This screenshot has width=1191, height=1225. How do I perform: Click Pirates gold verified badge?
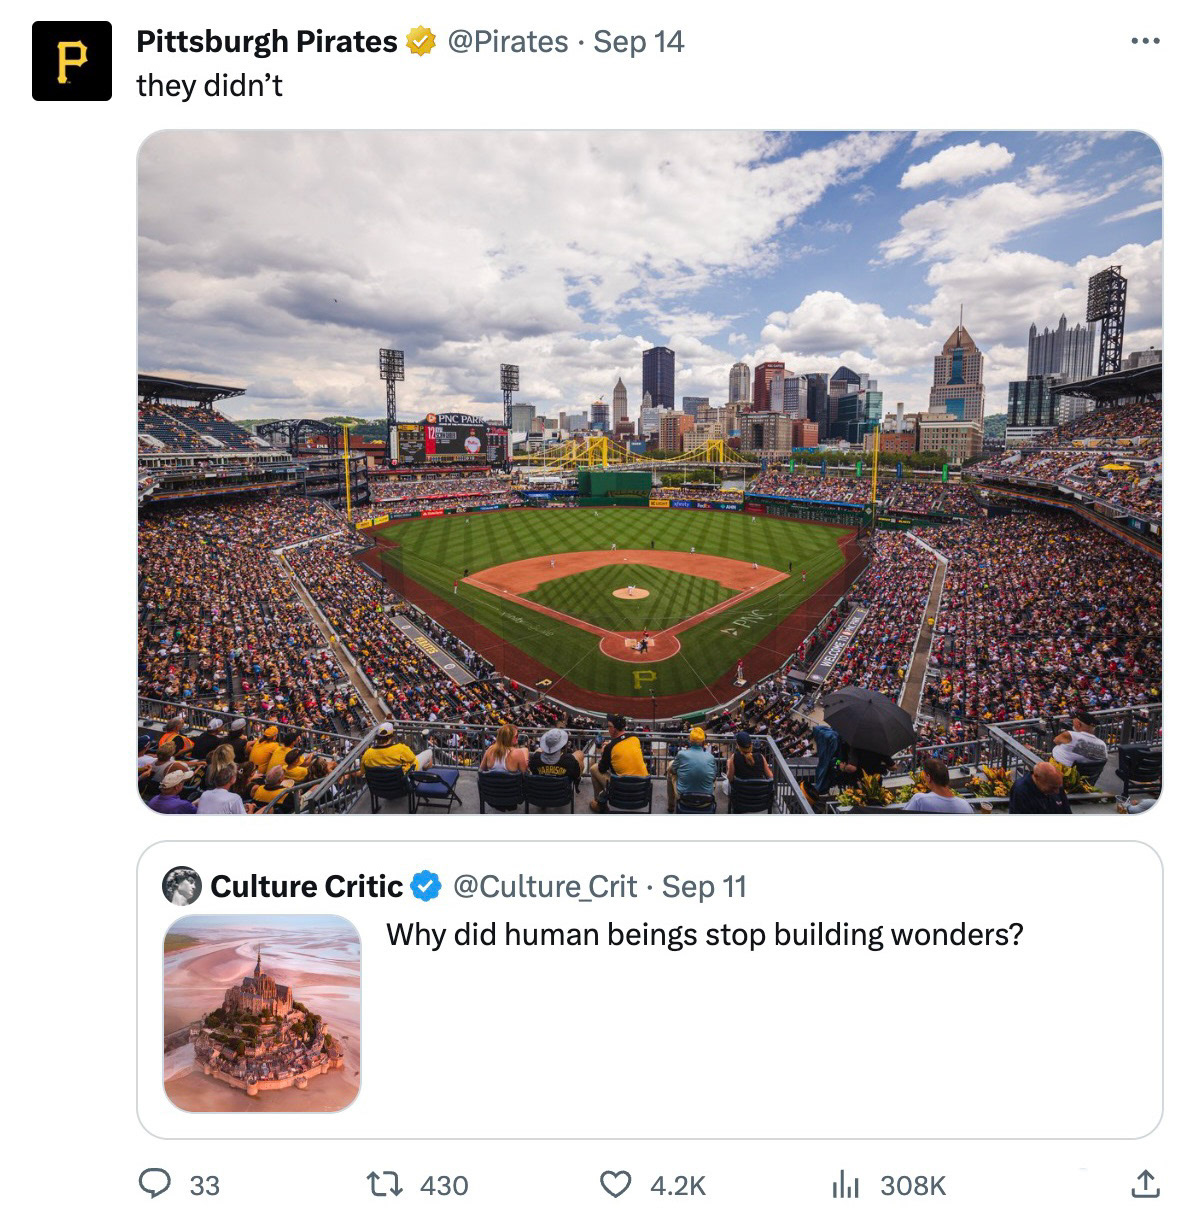[421, 42]
